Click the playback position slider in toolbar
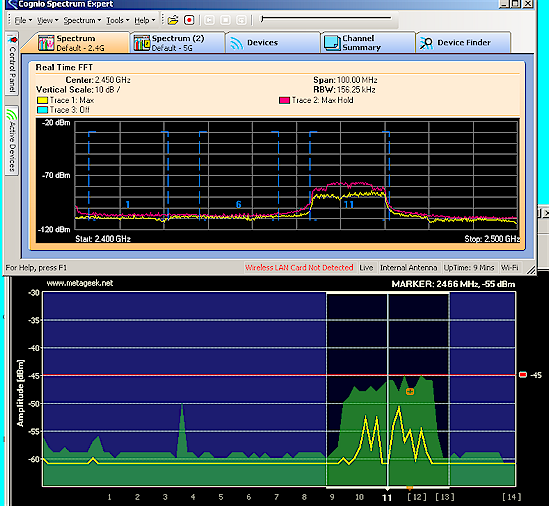Screen dimensions: 550x507 pyautogui.click(x=326, y=18)
